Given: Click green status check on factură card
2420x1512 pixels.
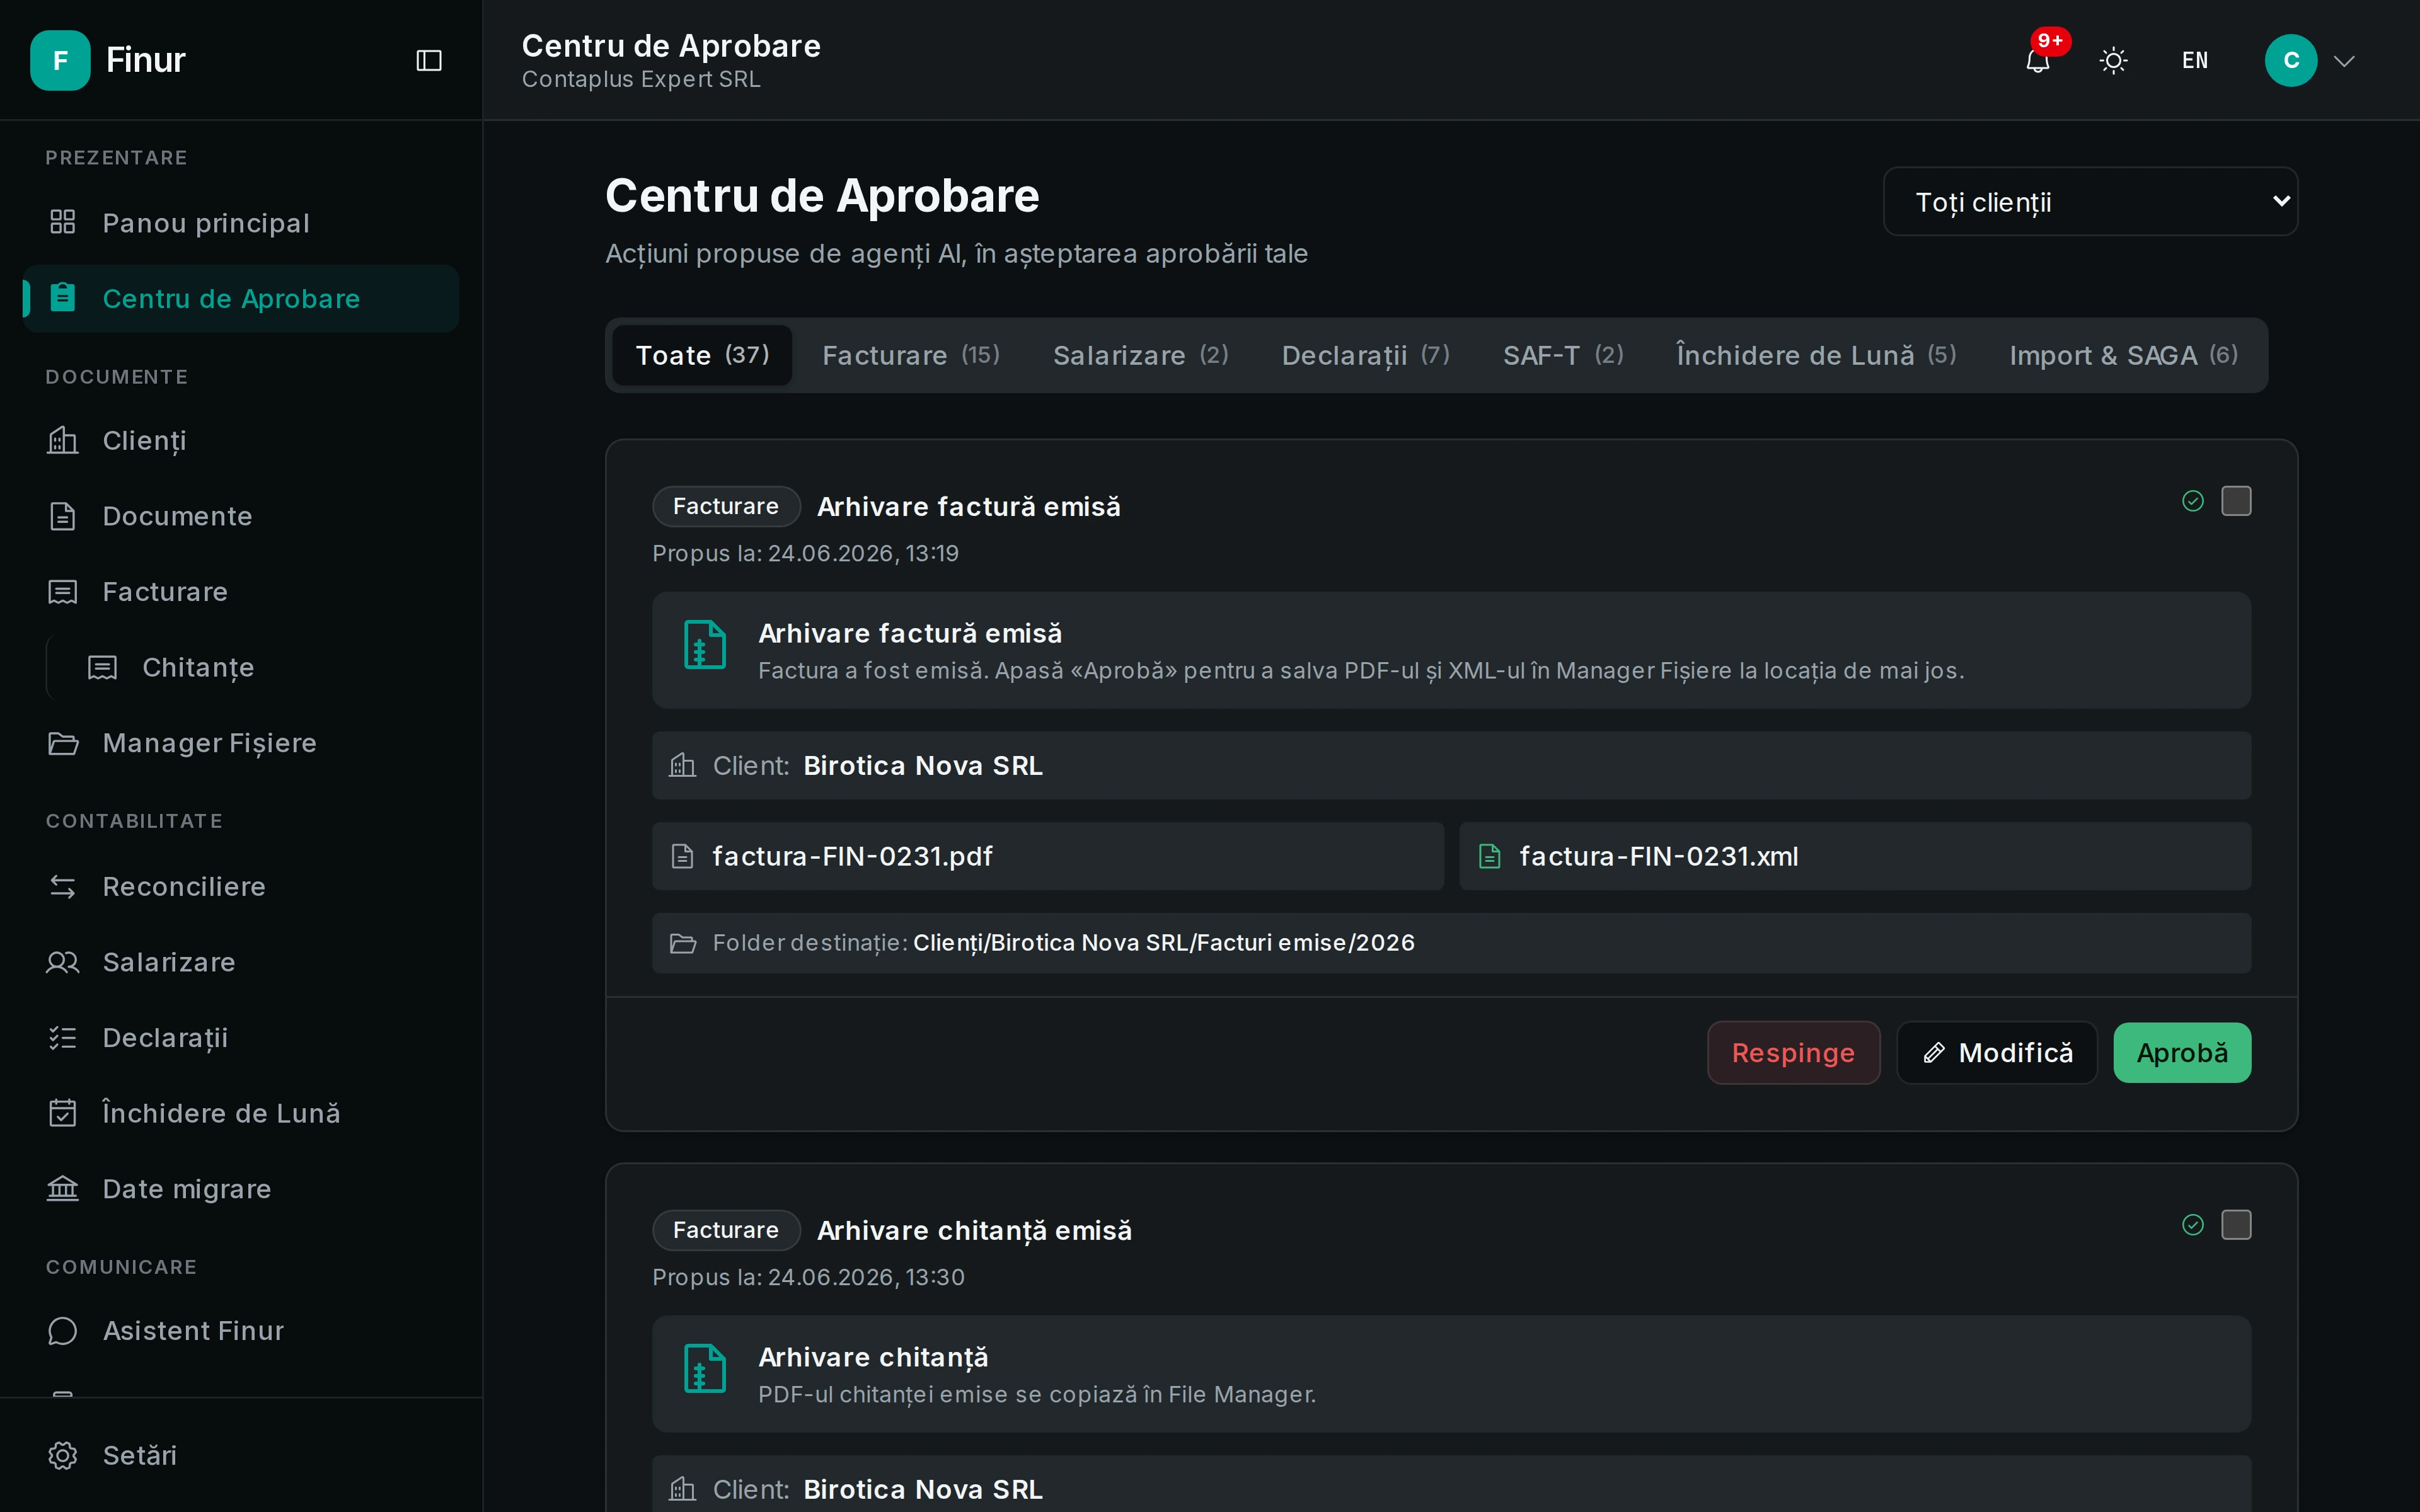Looking at the screenshot, I should pos(2193,501).
